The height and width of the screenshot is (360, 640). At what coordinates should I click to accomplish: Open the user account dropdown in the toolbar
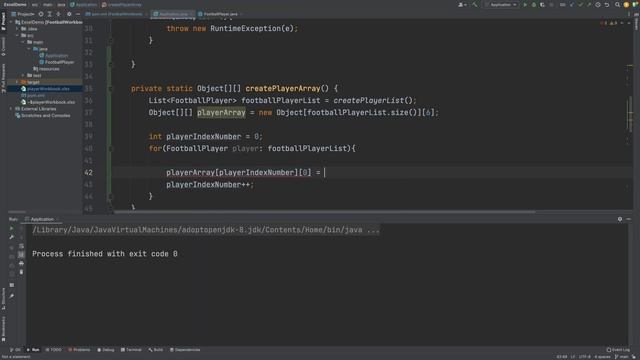[x=462, y=5]
